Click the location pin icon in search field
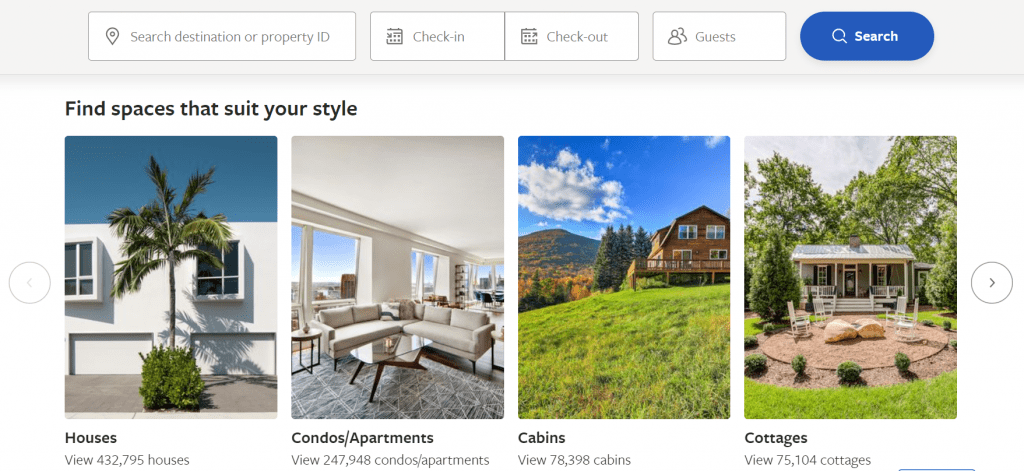This screenshot has height=471, width=1024. coord(112,36)
